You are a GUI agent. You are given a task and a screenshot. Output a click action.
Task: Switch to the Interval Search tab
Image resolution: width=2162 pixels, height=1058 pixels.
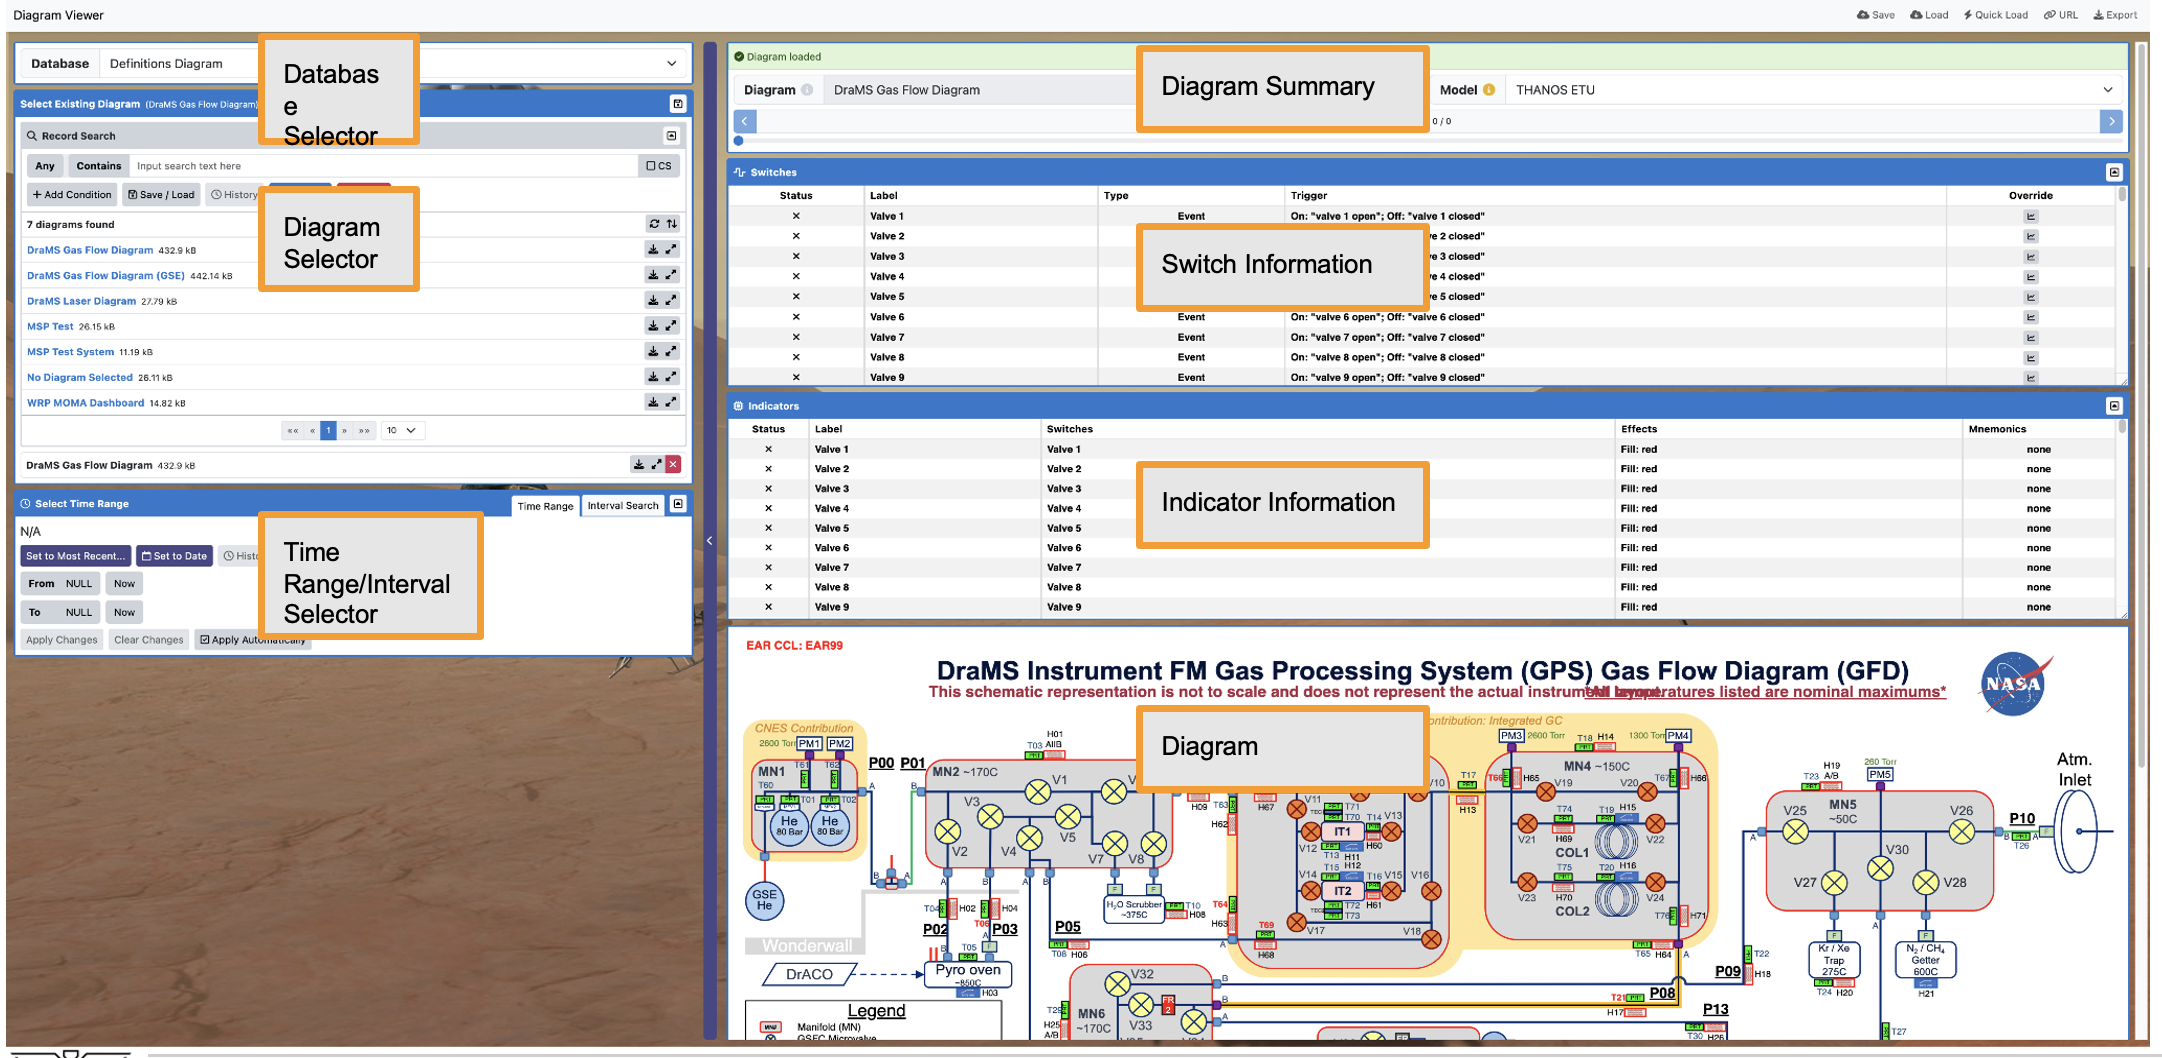622,505
